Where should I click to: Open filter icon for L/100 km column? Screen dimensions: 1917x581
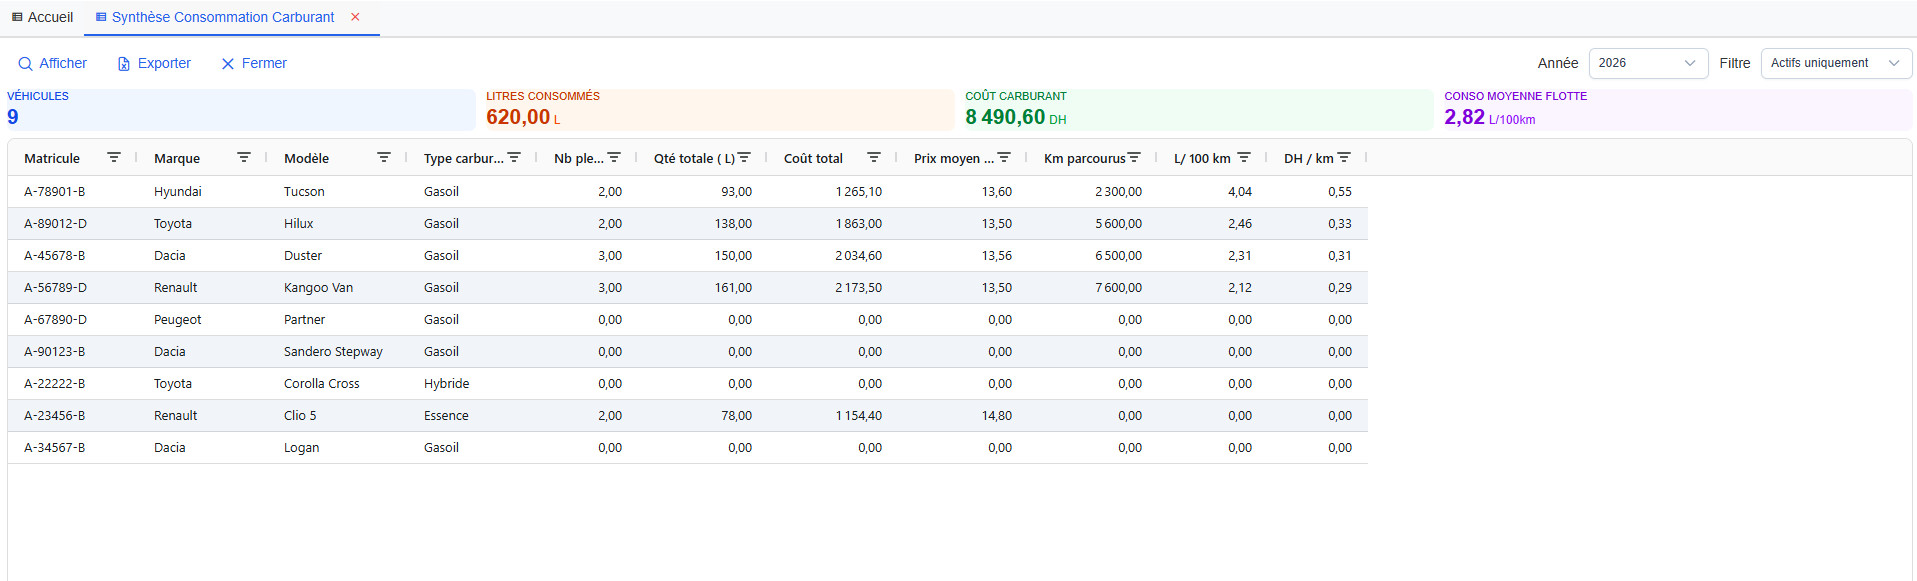point(1244,158)
